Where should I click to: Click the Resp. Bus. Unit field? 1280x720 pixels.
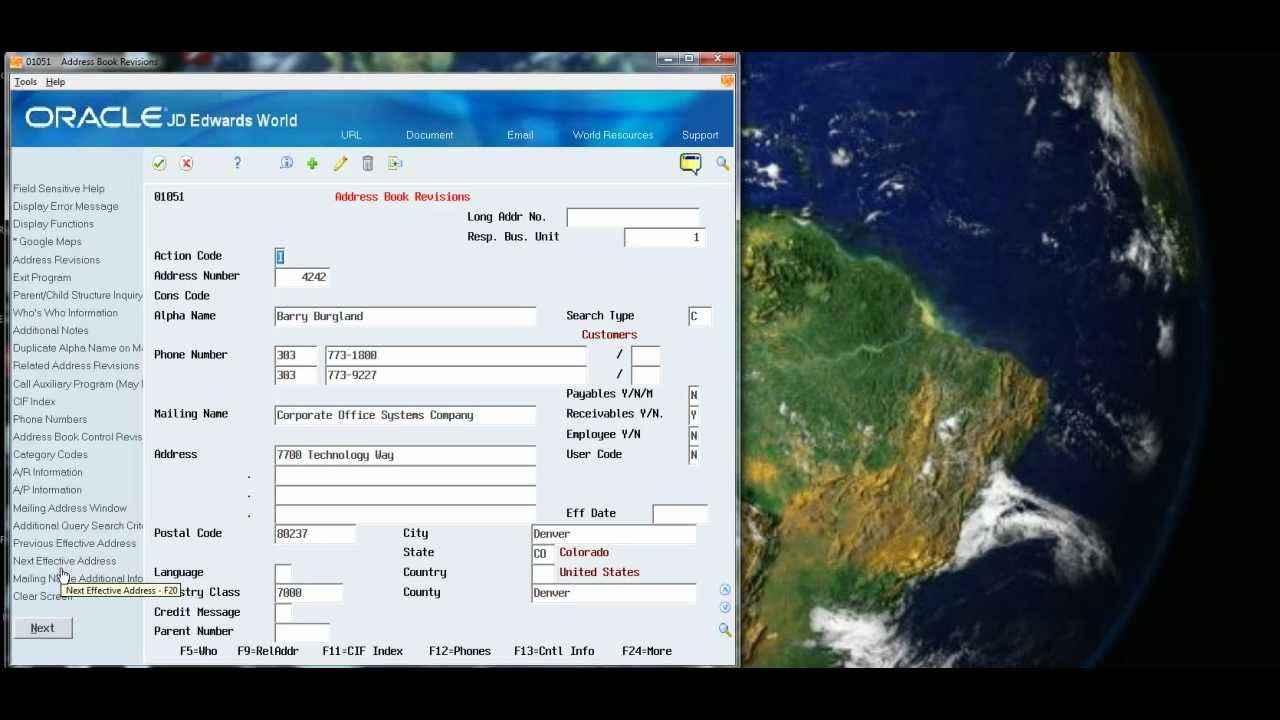pyautogui.click(x=664, y=238)
